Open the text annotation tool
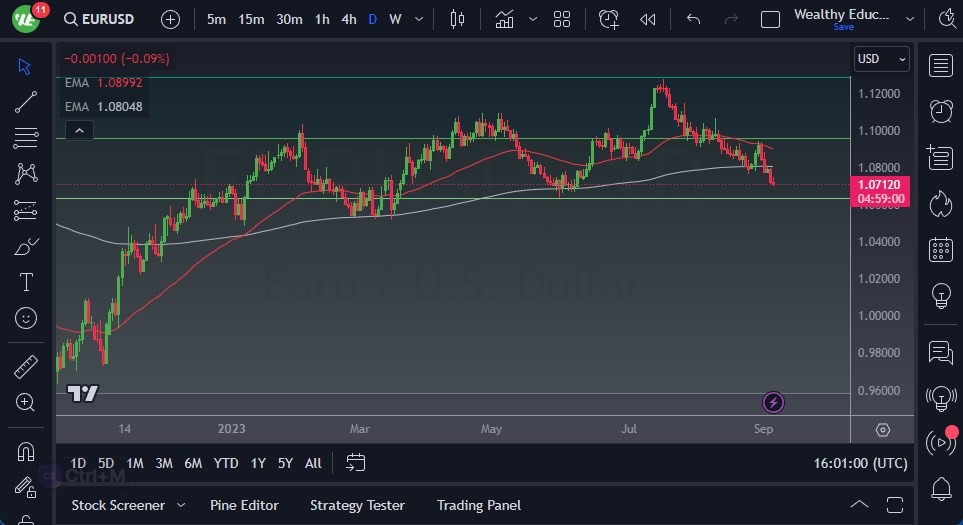 coord(26,282)
